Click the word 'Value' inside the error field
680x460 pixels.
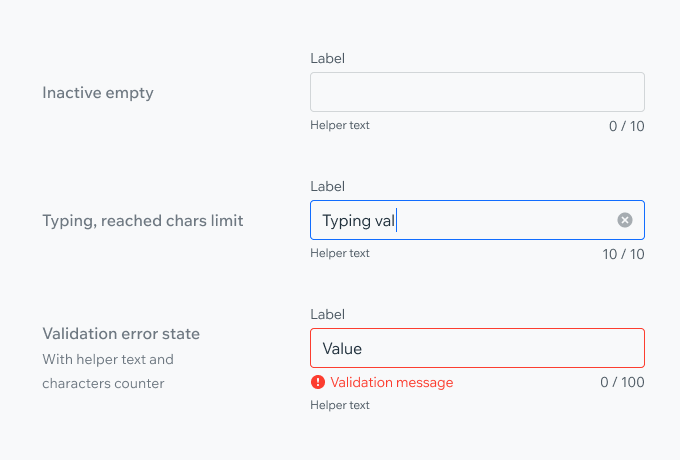pyautogui.click(x=342, y=349)
